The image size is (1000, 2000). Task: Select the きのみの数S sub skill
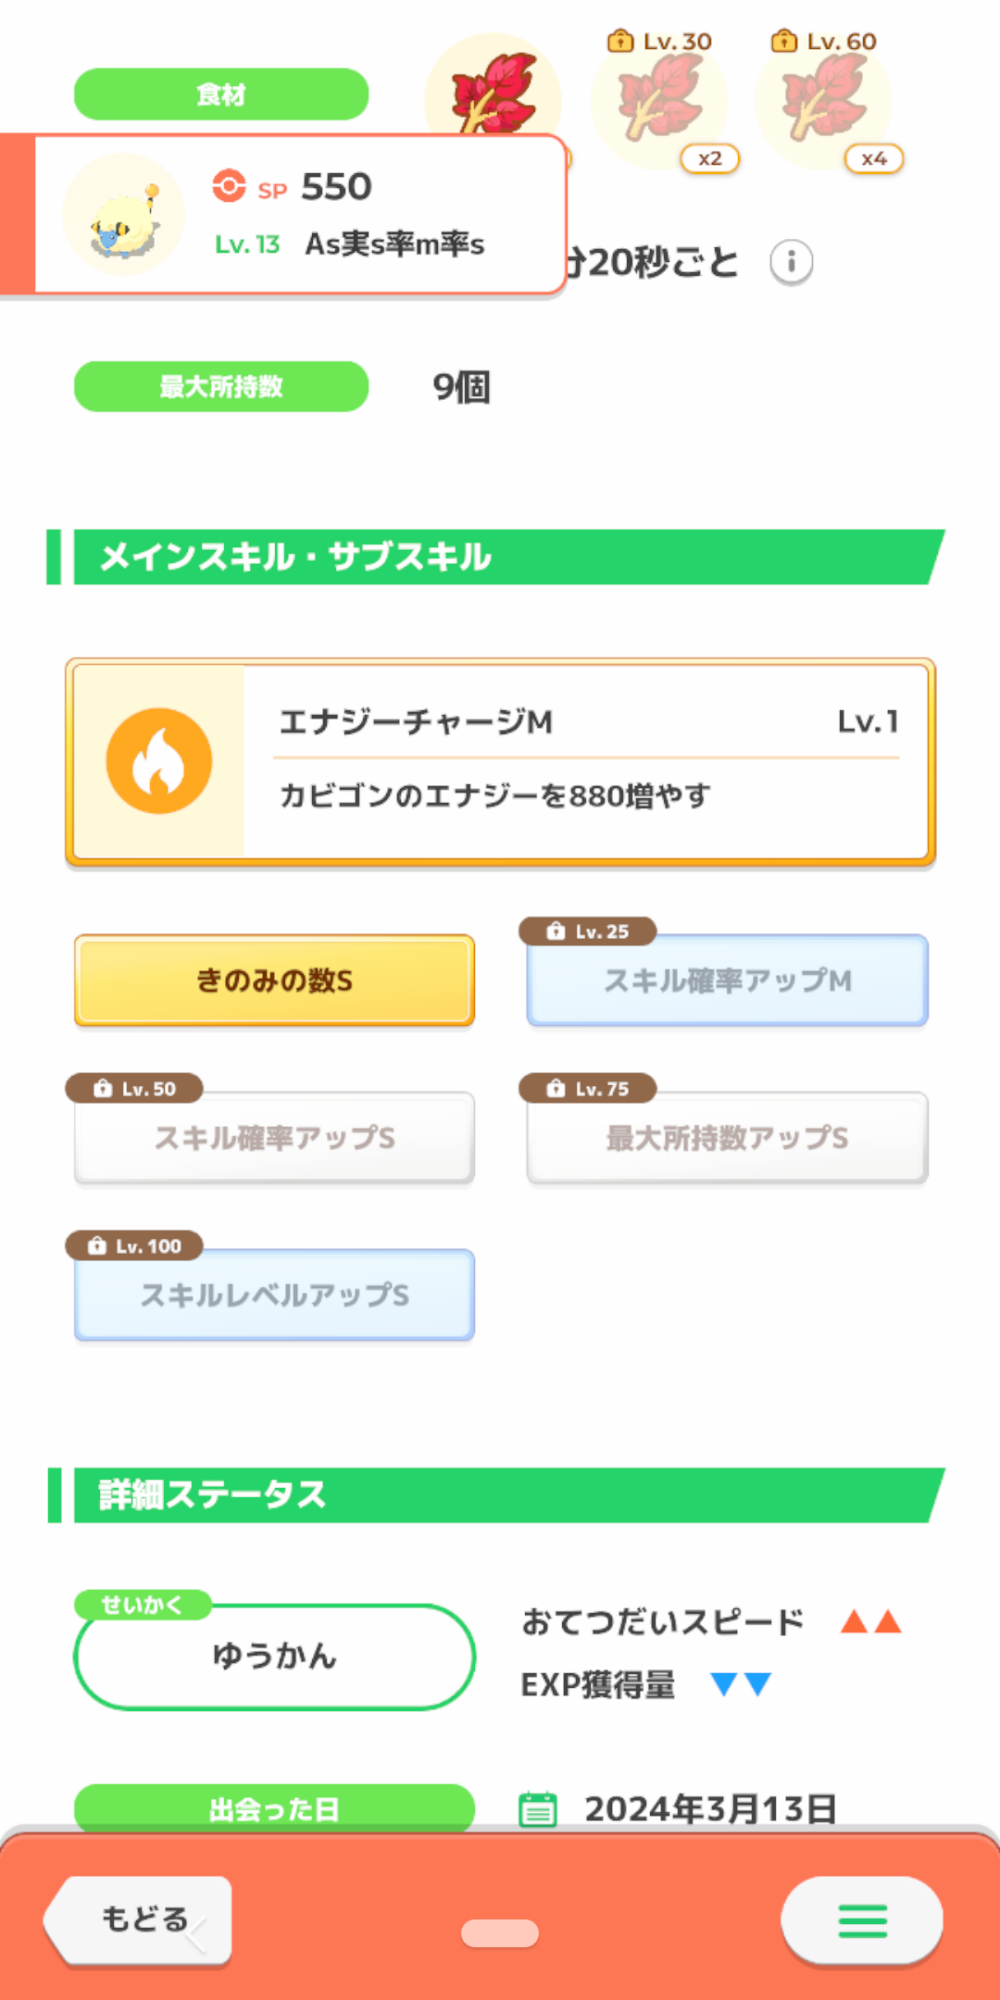click(x=274, y=980)
